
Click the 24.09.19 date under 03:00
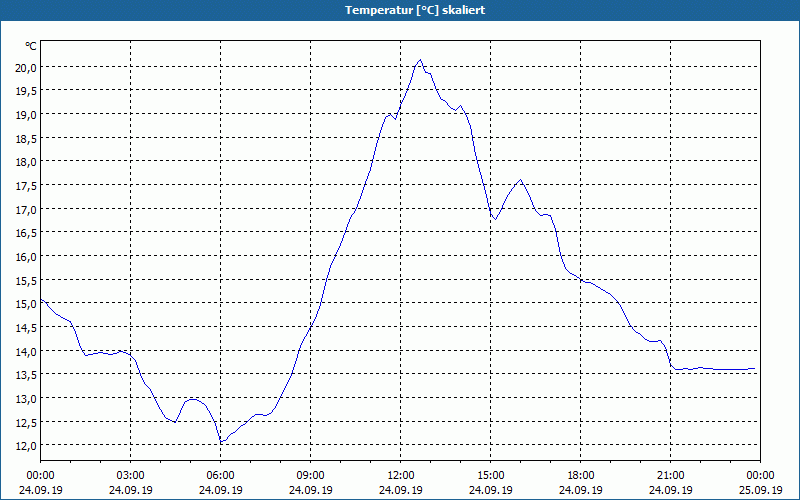click(x=131, y=490)
